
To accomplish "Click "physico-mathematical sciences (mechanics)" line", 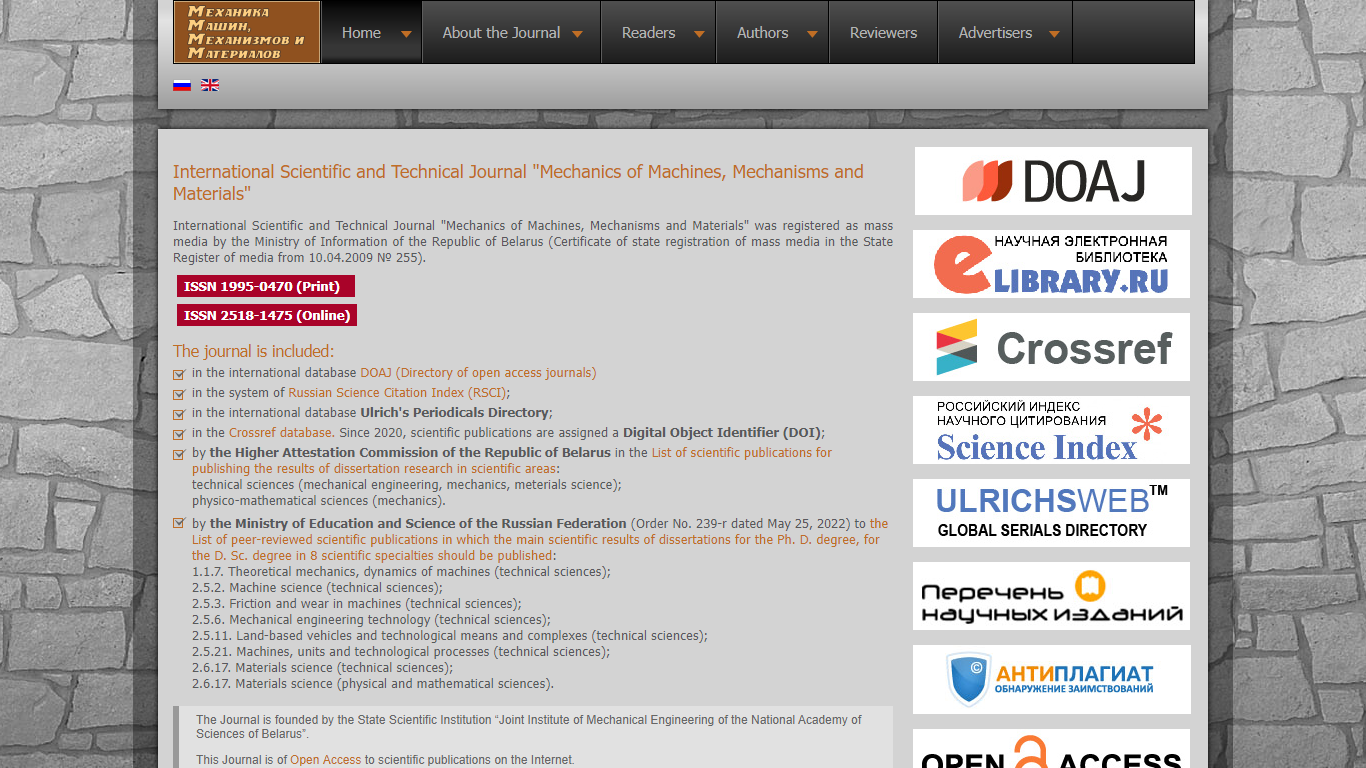I will [319, 501].
